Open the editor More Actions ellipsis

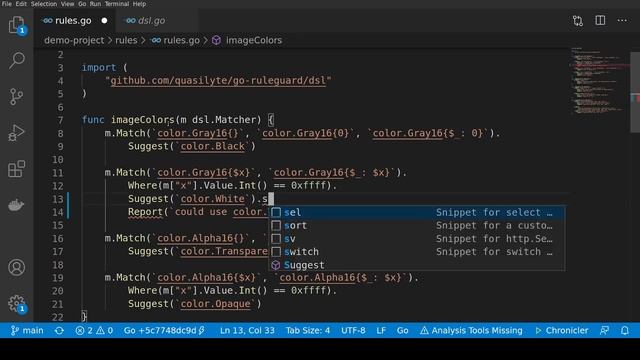point(622,20)
